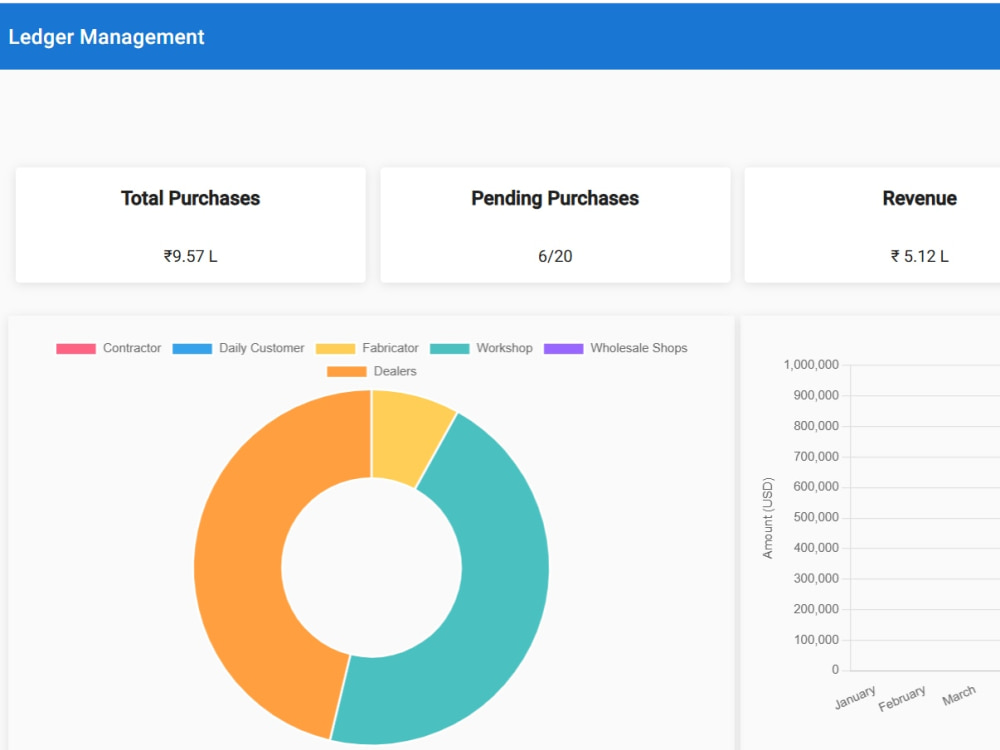Toggle the Daily Customer legend color swatch

click(192, 348)
